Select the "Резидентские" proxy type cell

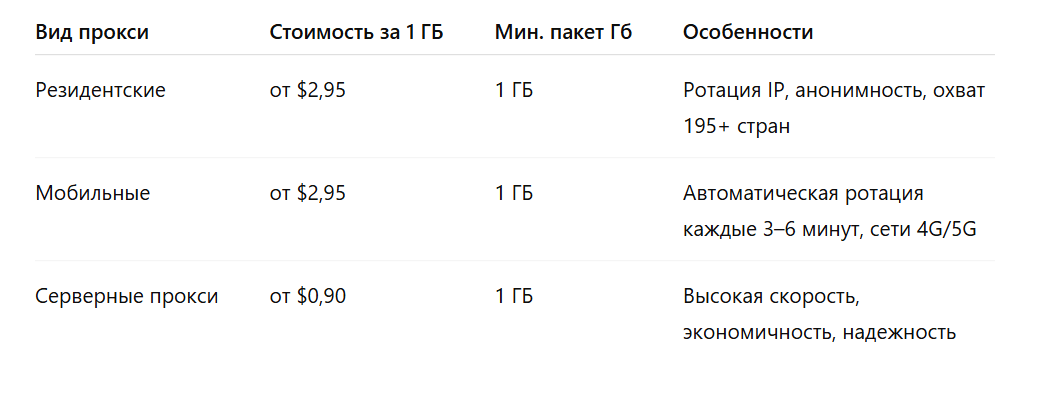coord(101,91)
